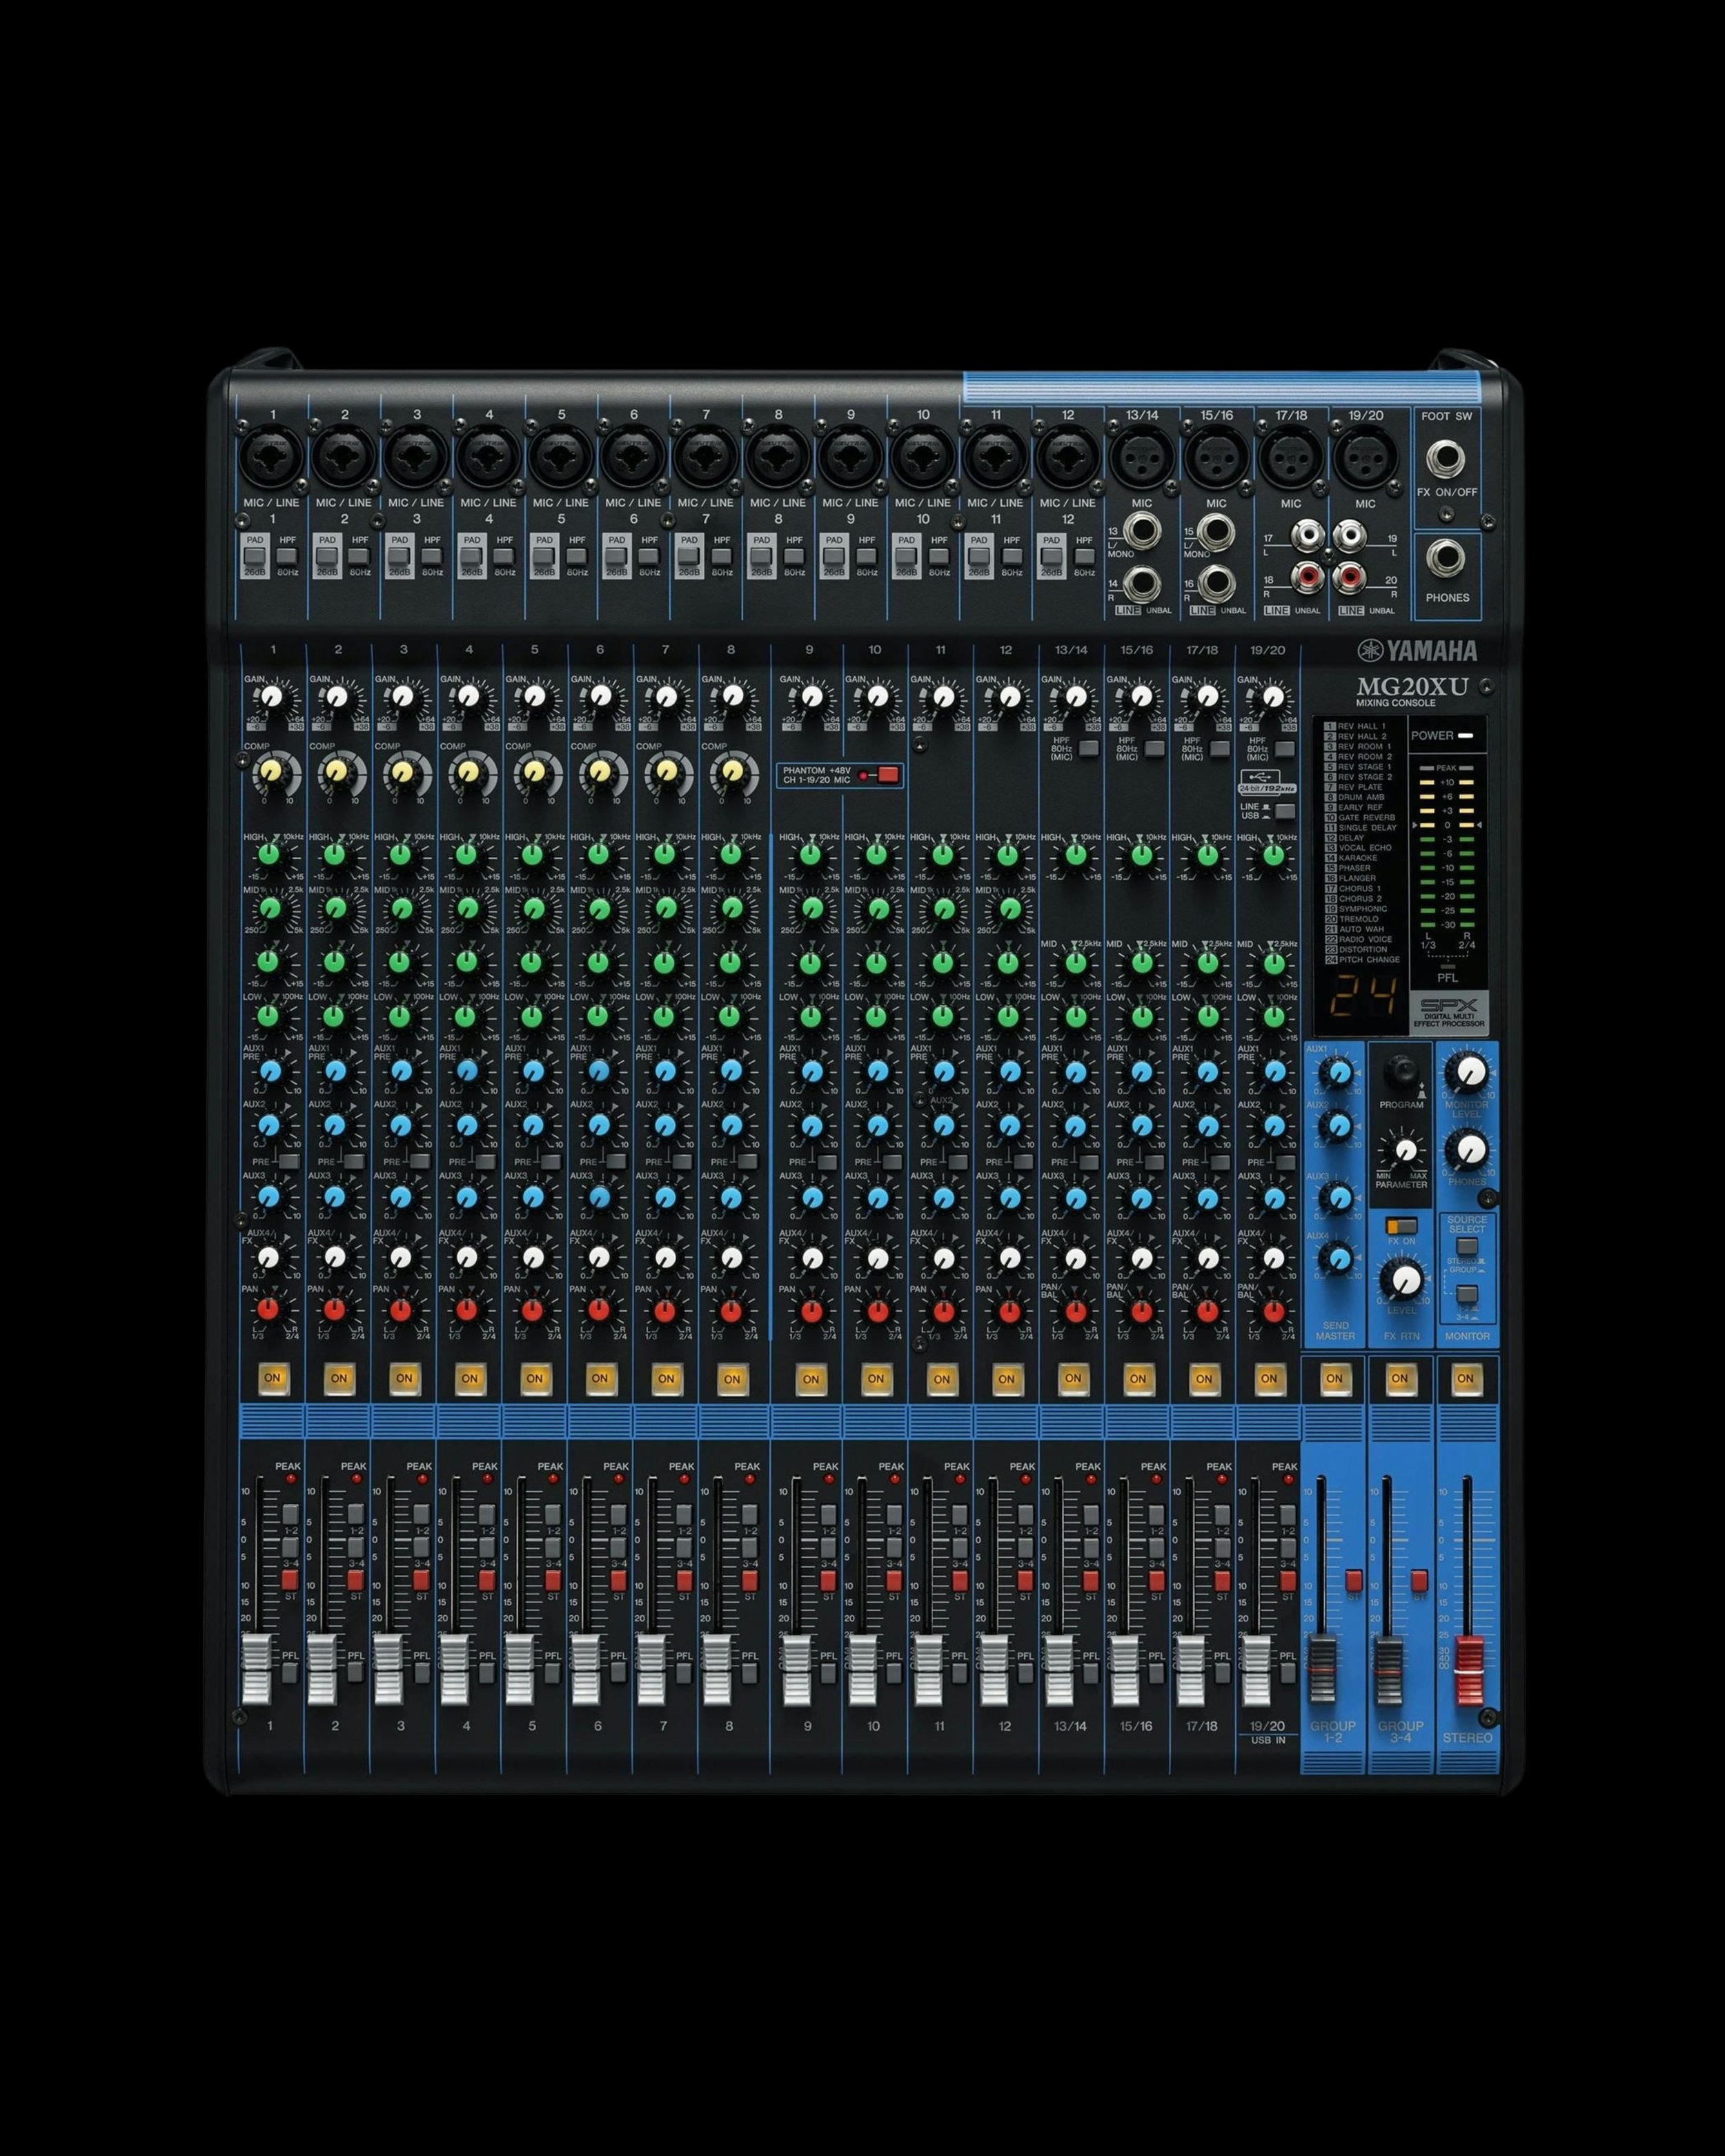Click the SEND MASTER AUX1 knob
The width and height of the screenshot is (1725, 2156).
pyautogui.click(x=1339, y=1073)
